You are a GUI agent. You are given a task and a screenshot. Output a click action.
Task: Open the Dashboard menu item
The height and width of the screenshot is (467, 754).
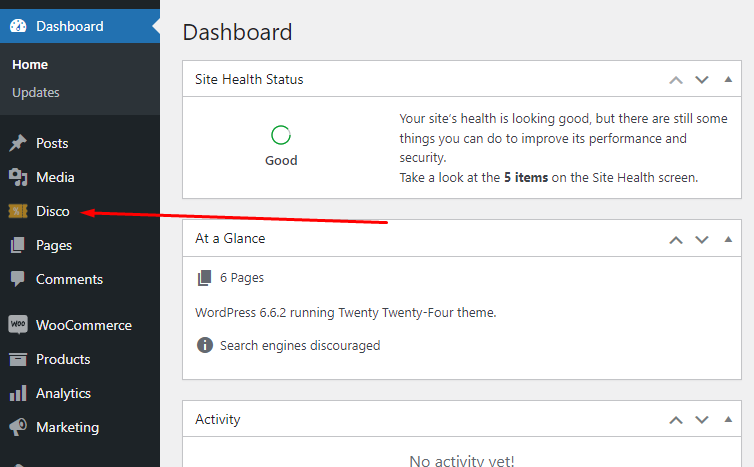[x=80, y=26]
